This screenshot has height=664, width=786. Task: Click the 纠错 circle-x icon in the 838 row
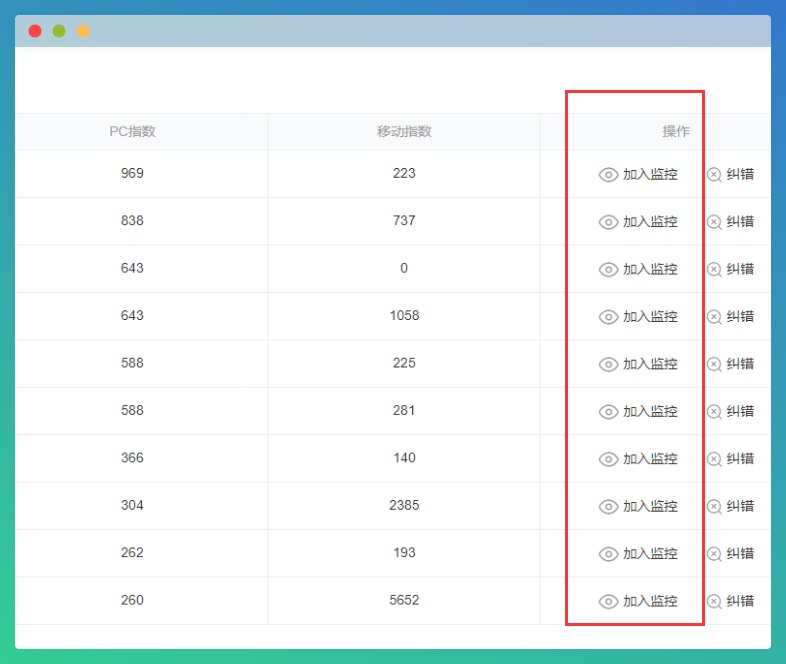coord(714,222)
